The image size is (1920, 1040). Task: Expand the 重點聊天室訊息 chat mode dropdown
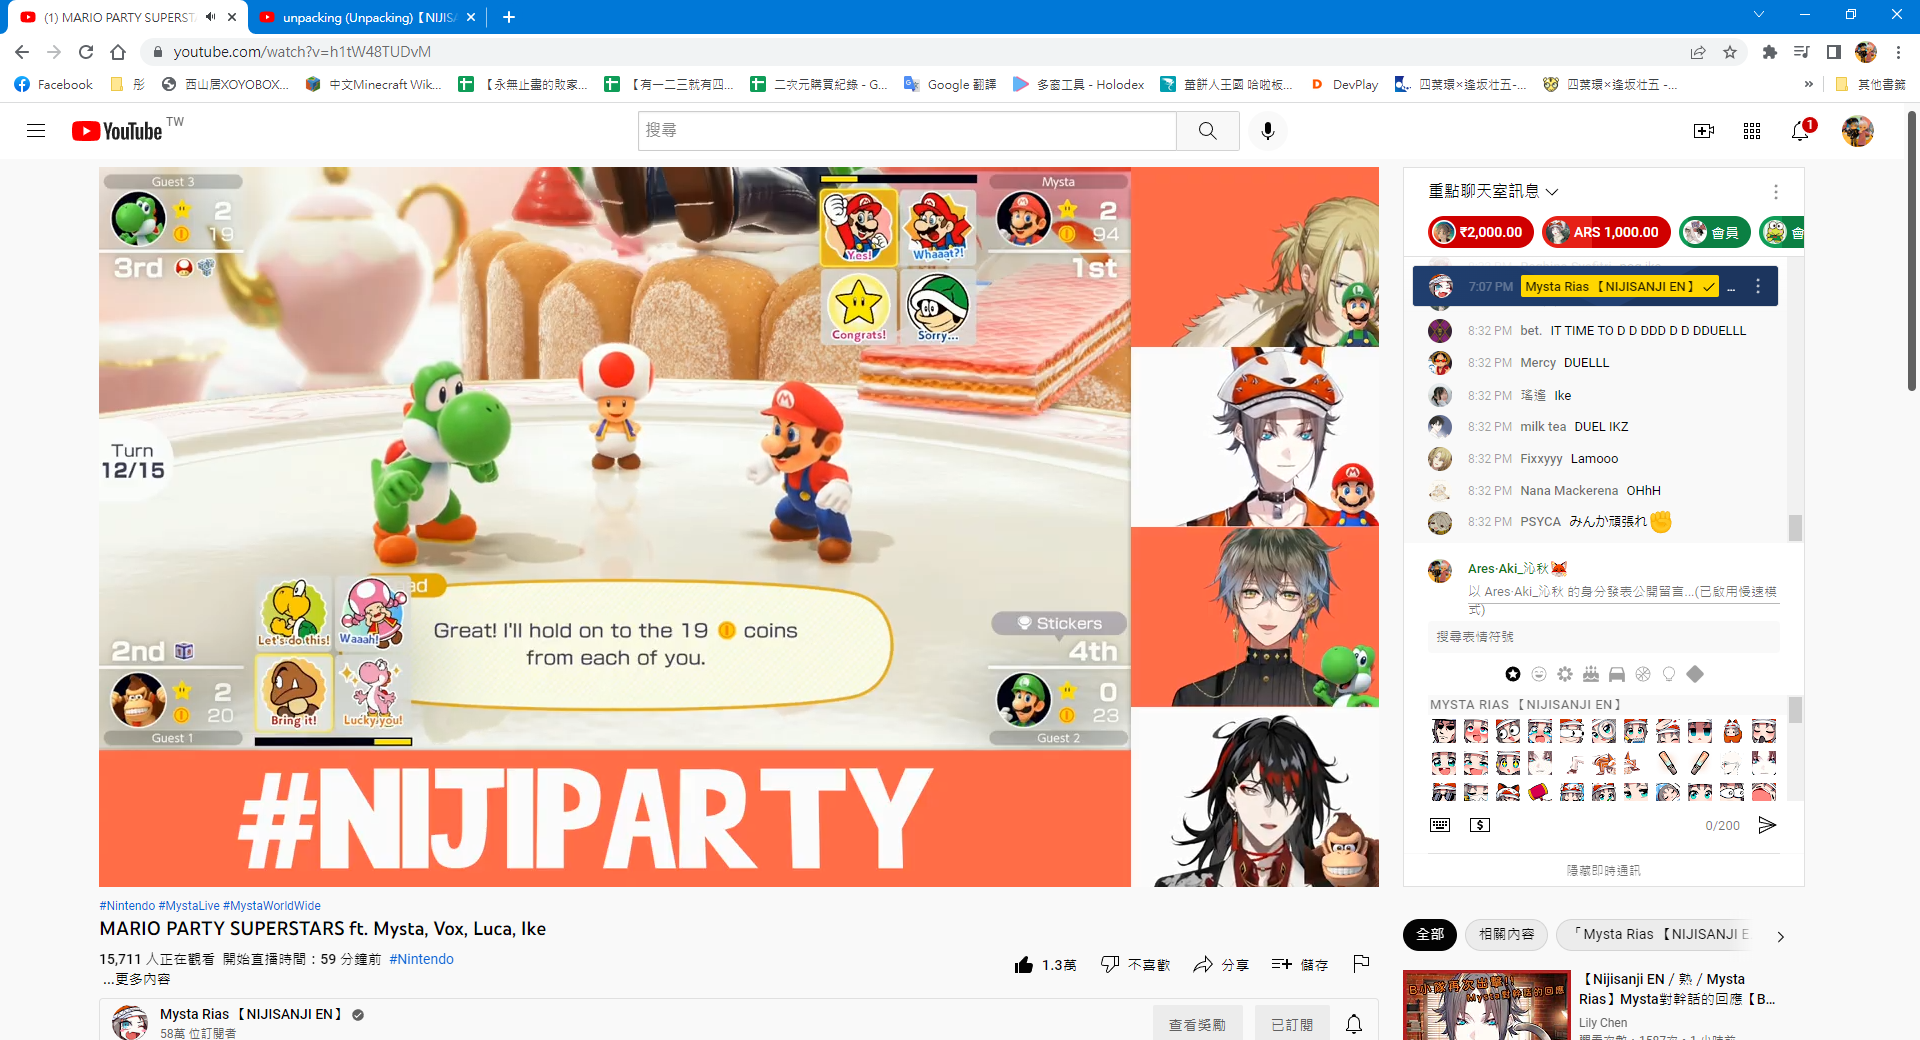pos(1494,191)
